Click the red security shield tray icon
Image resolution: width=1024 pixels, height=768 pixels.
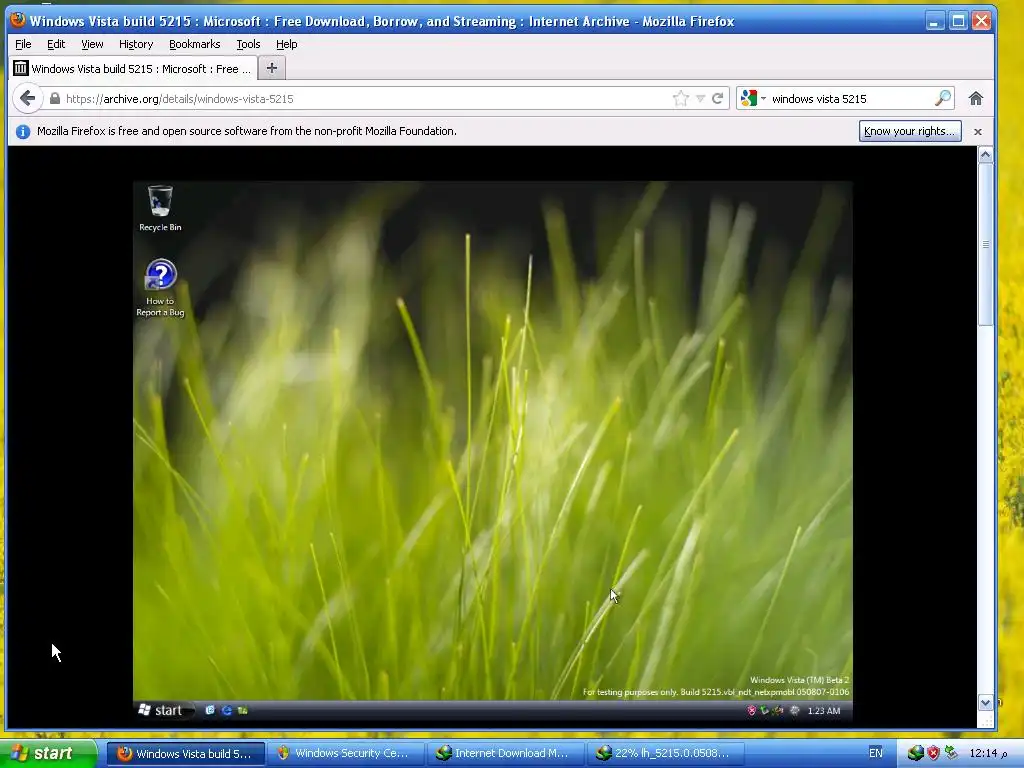click(x=933, y=753)
